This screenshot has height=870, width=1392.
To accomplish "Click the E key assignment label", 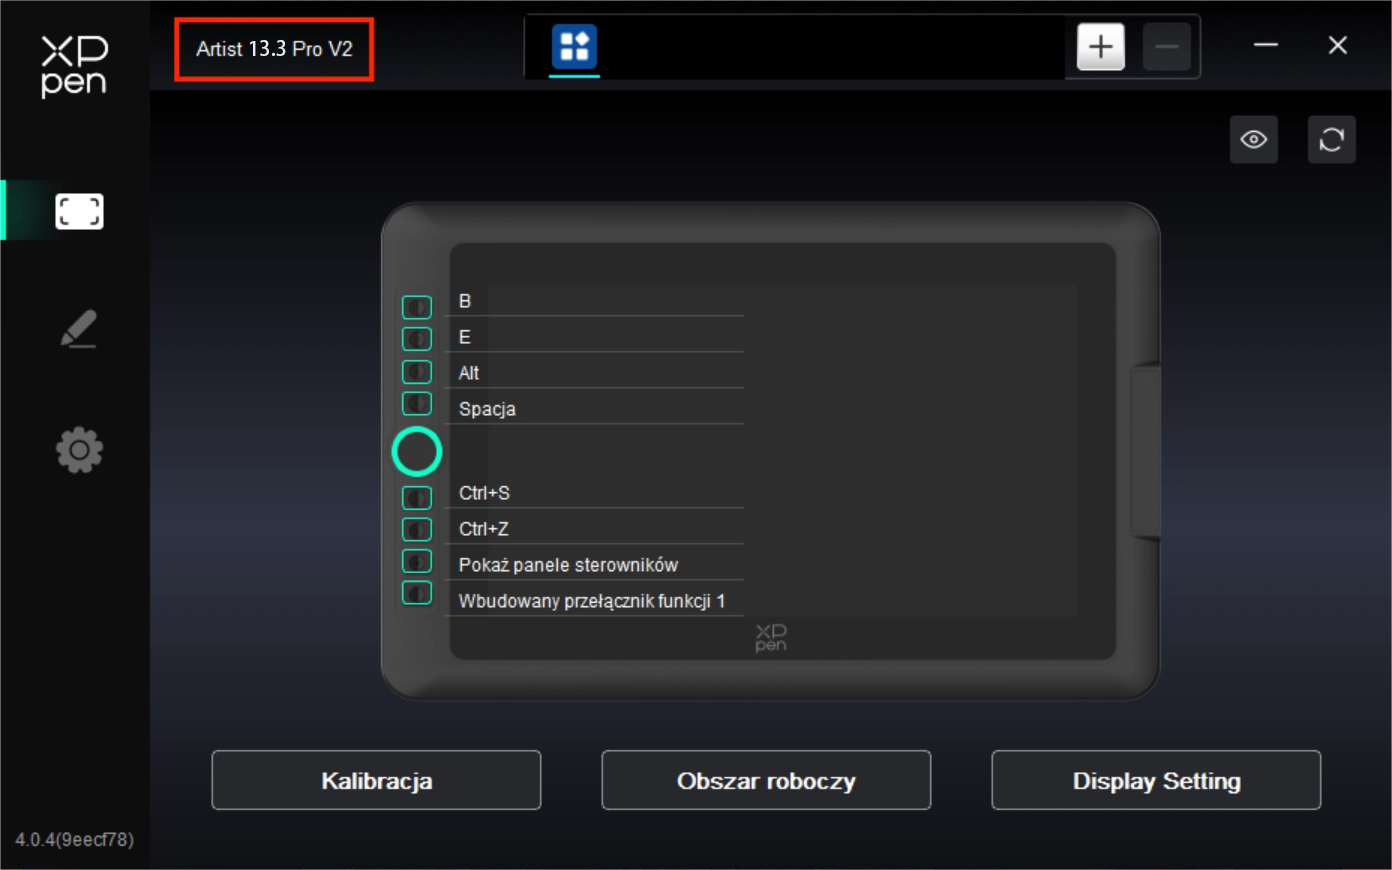I will point(465,337).
